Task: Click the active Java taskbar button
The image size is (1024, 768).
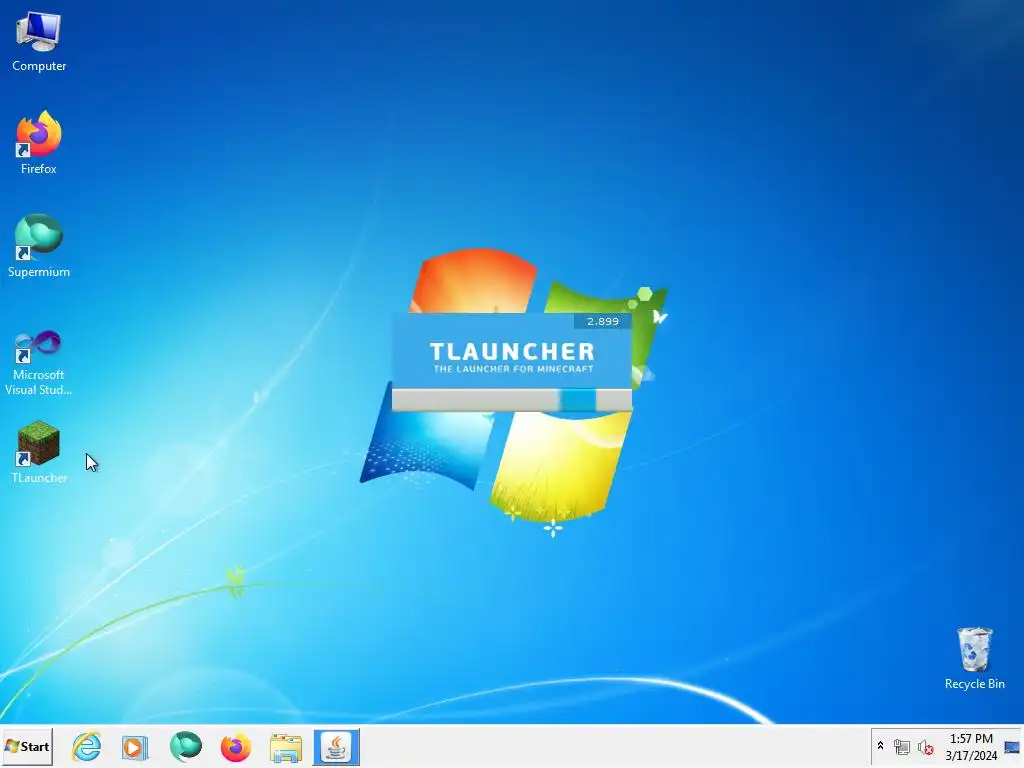Action: click(x=336, y=746)
